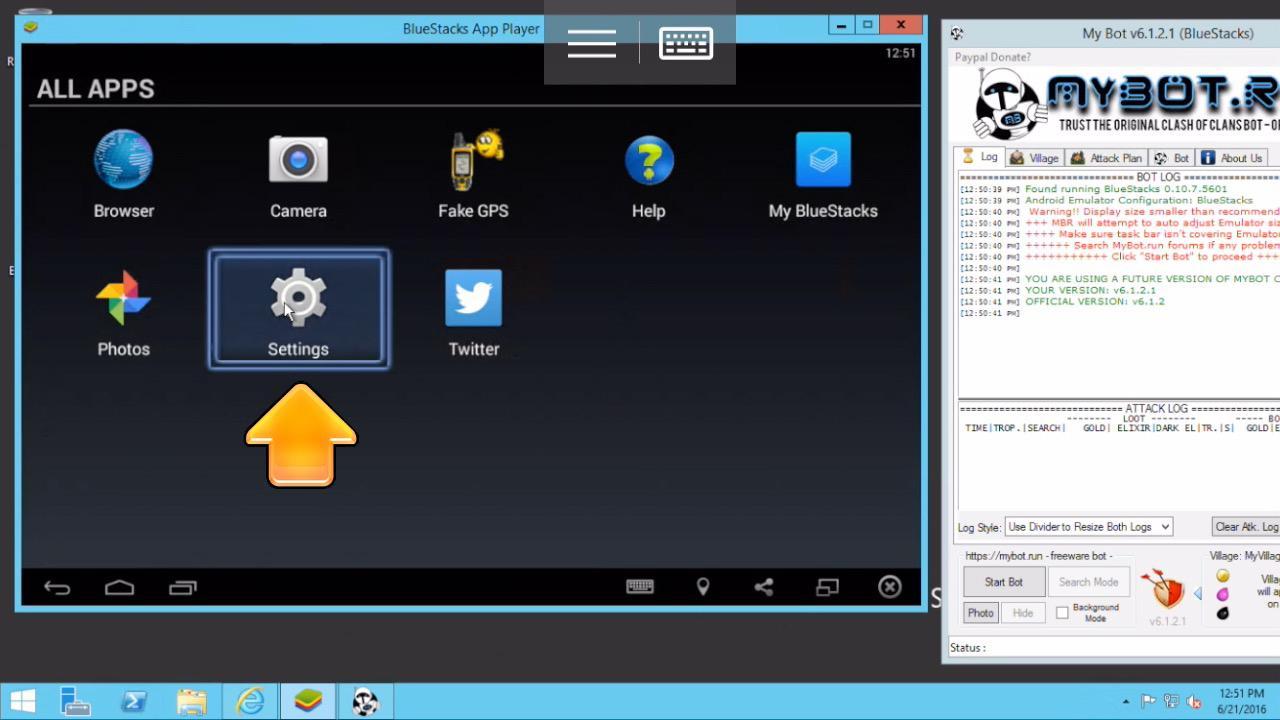Image resolution: width=1280 pixels, height=720 pixels.
Task: Click MyBot icon in the taskbar
Action: pos(365,702)
